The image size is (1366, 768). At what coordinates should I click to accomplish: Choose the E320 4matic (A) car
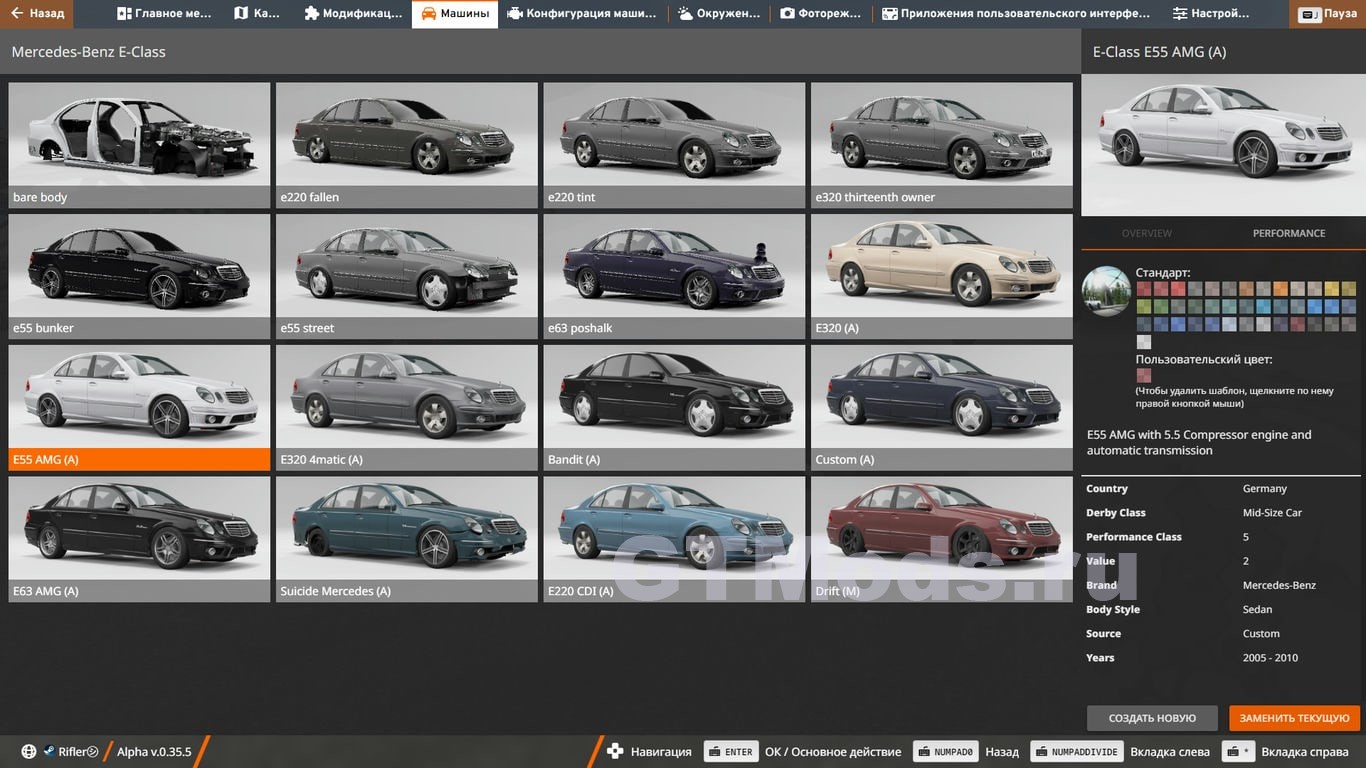coord(407,408)
